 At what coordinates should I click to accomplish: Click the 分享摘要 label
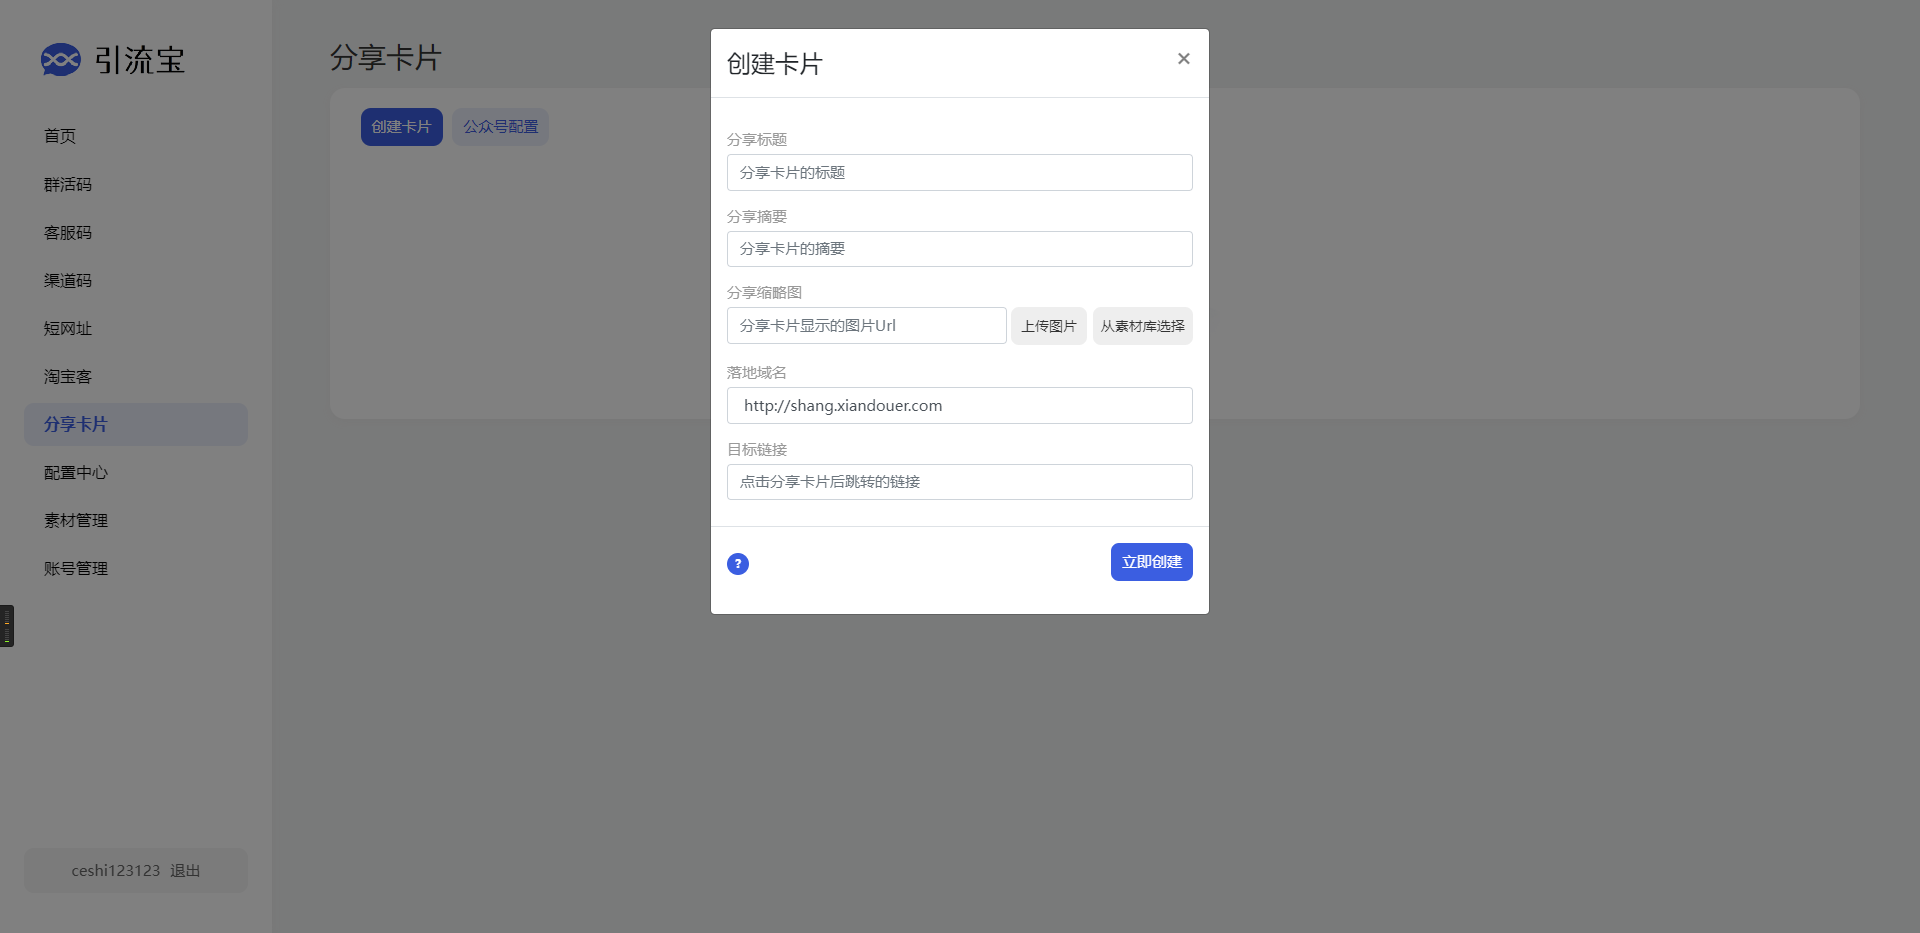click(x=757, y=217)
